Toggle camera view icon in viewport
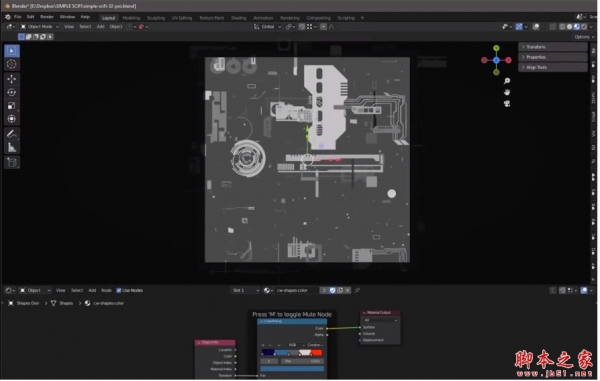This screenshot has height=381, width=600. pyautogui.click(x=507, y=104)
